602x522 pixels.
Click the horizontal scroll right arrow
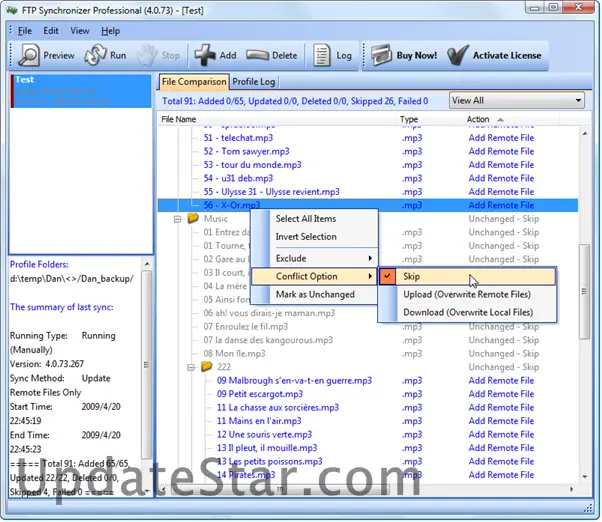pos(571,489)
